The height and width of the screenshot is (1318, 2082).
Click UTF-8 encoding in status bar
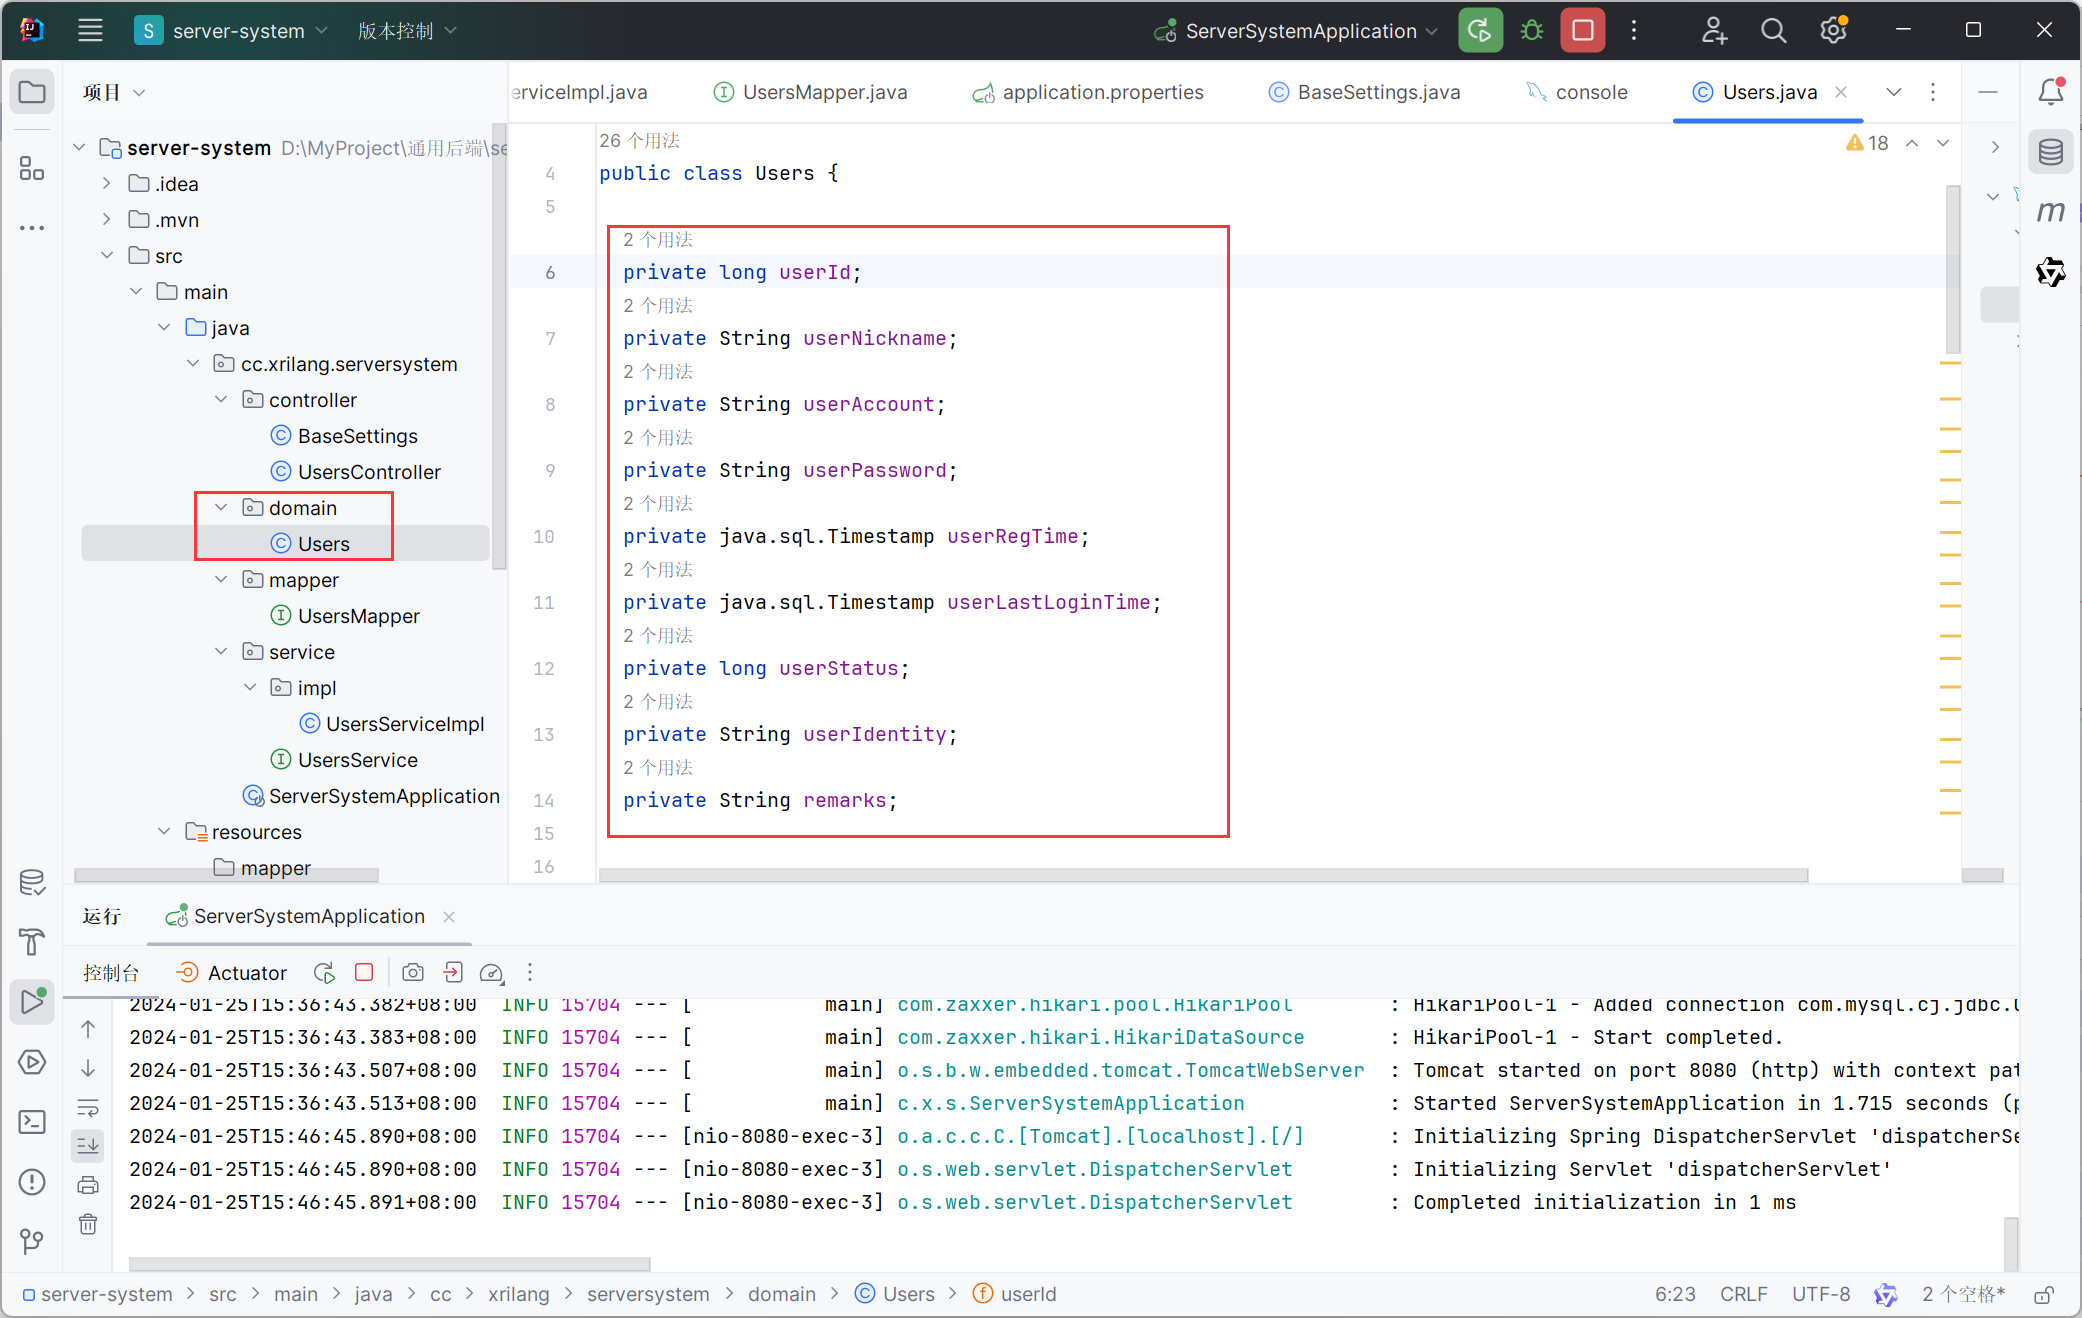click(1820, 1295)
